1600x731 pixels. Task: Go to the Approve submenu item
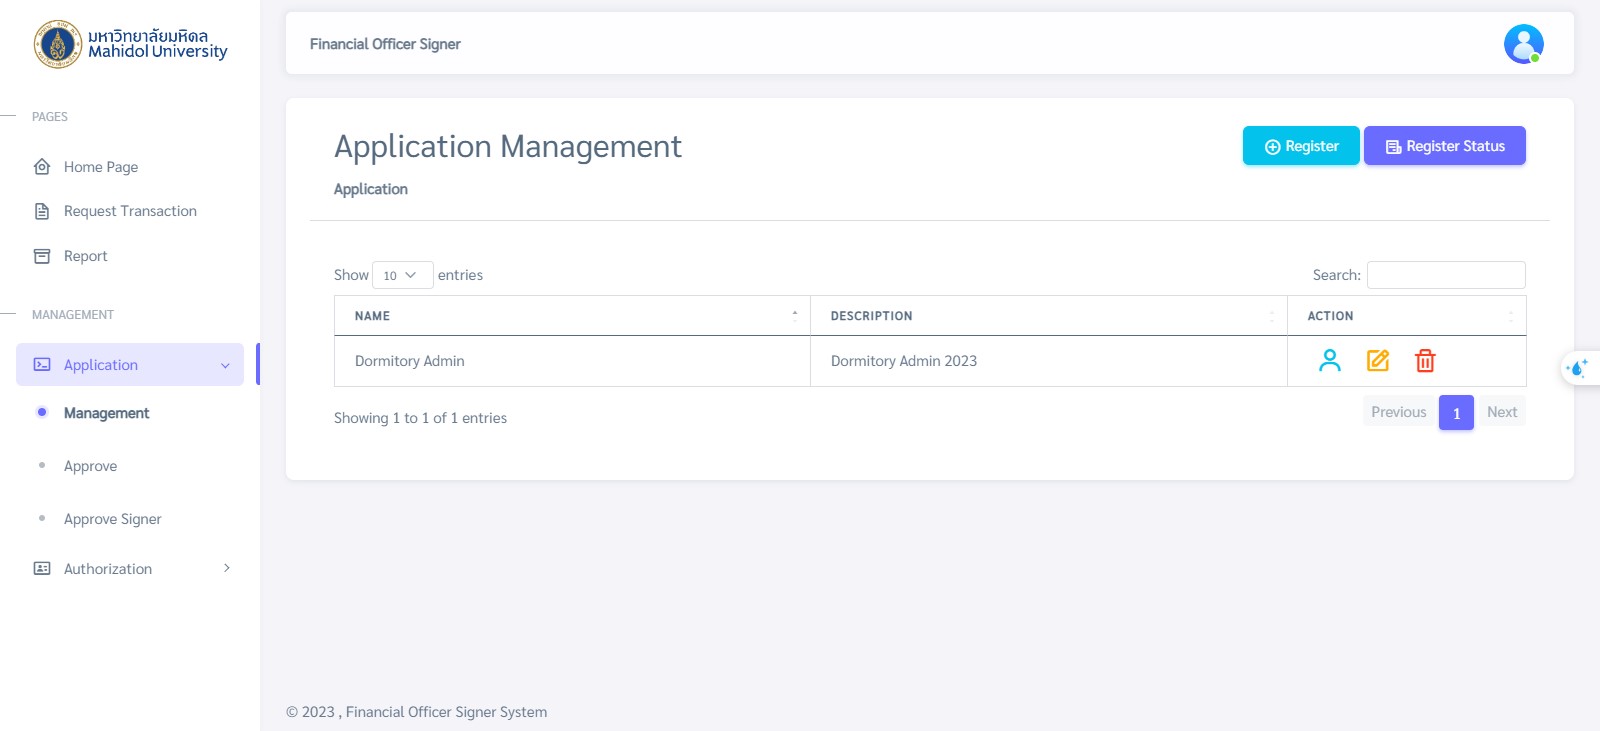[x=91, y=466]
